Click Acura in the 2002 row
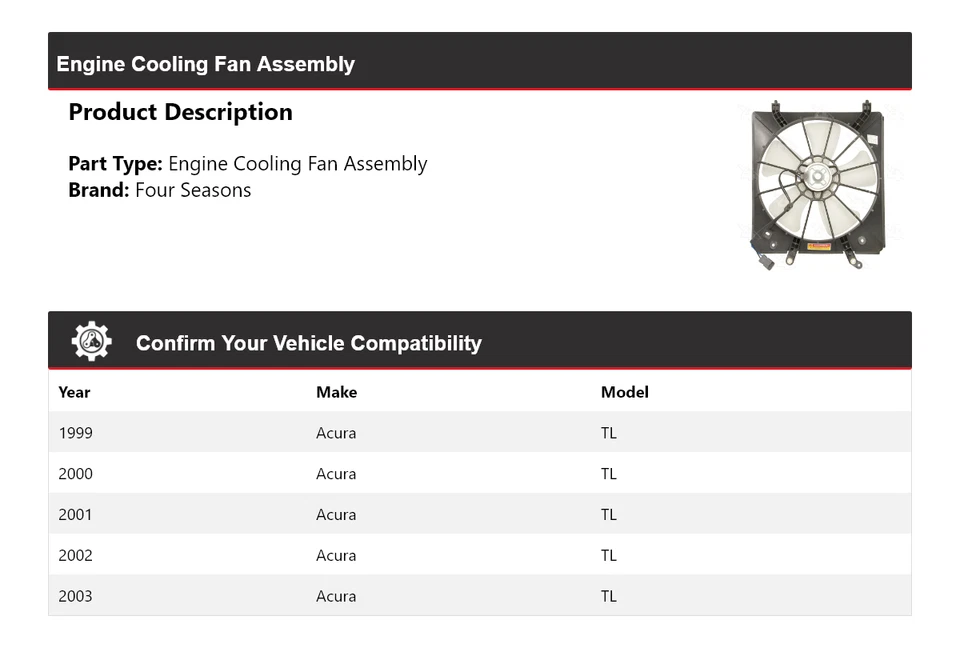This screenshot has width=960, height=648. coord(336,556)
